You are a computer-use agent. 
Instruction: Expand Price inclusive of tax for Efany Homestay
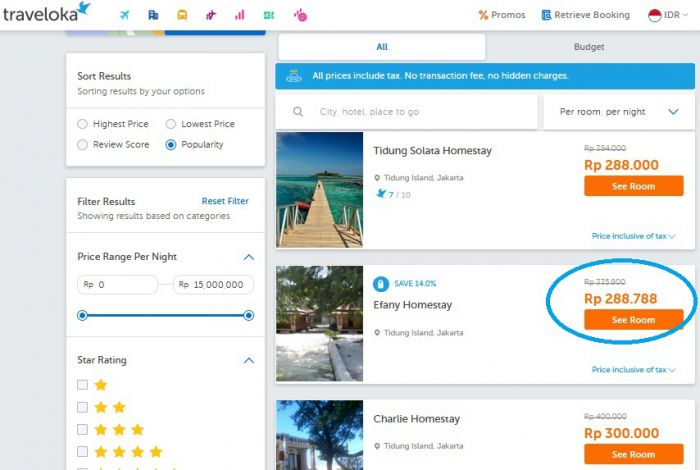coord(633,370)
